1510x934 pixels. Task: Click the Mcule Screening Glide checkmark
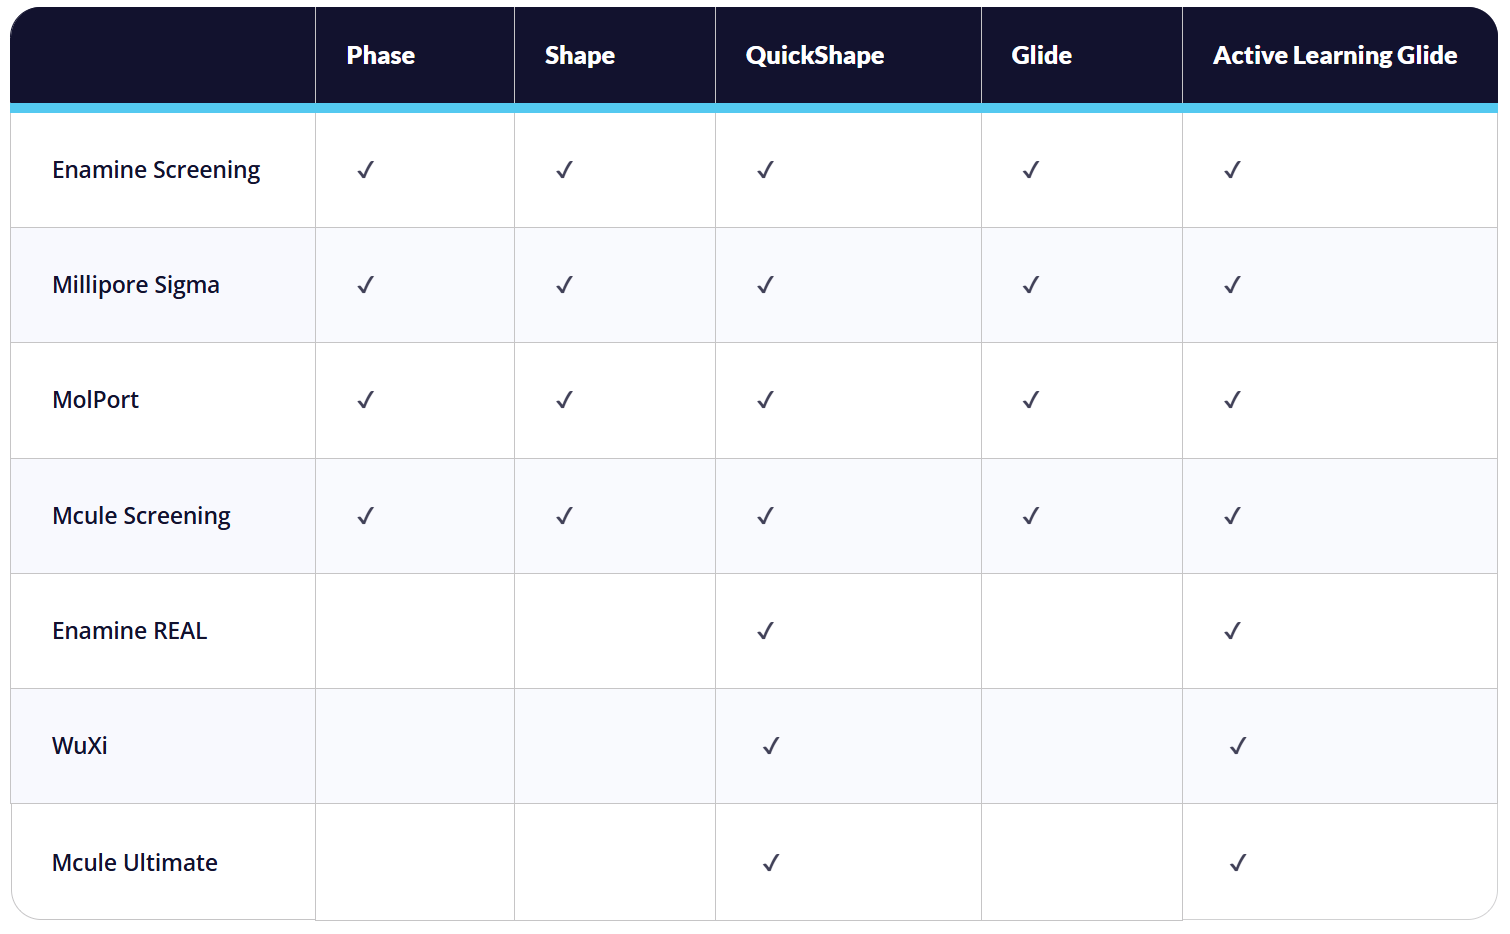[x=1031, y=516]
